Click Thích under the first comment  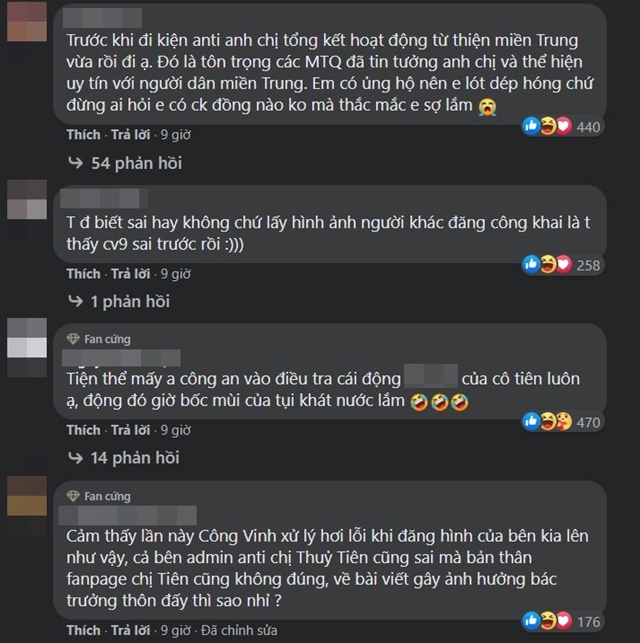tap(84, 135)
